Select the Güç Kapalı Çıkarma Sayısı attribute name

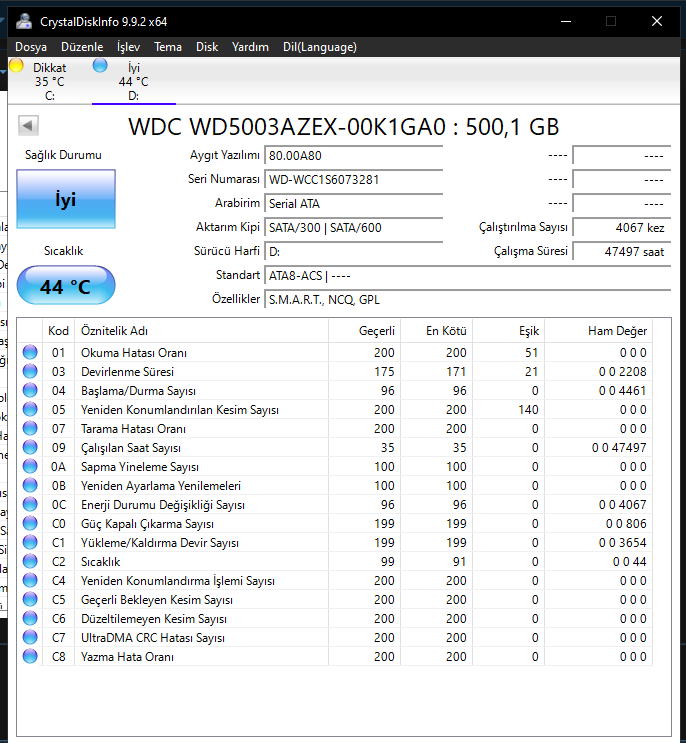(147, 524)
